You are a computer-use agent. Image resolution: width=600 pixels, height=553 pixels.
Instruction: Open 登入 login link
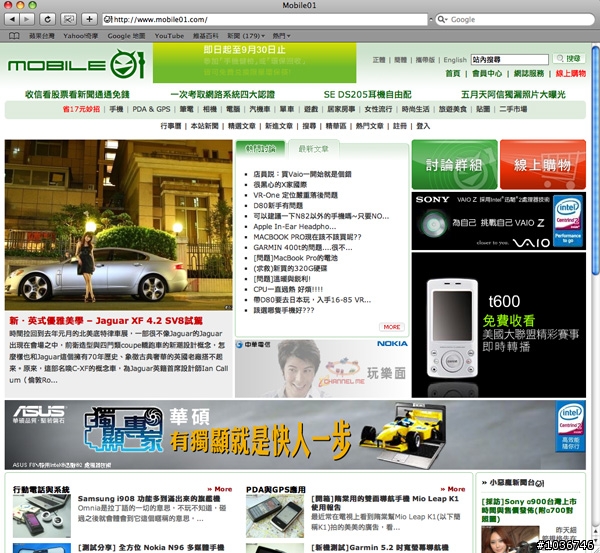pyautogui.click(x=423, y=126)
